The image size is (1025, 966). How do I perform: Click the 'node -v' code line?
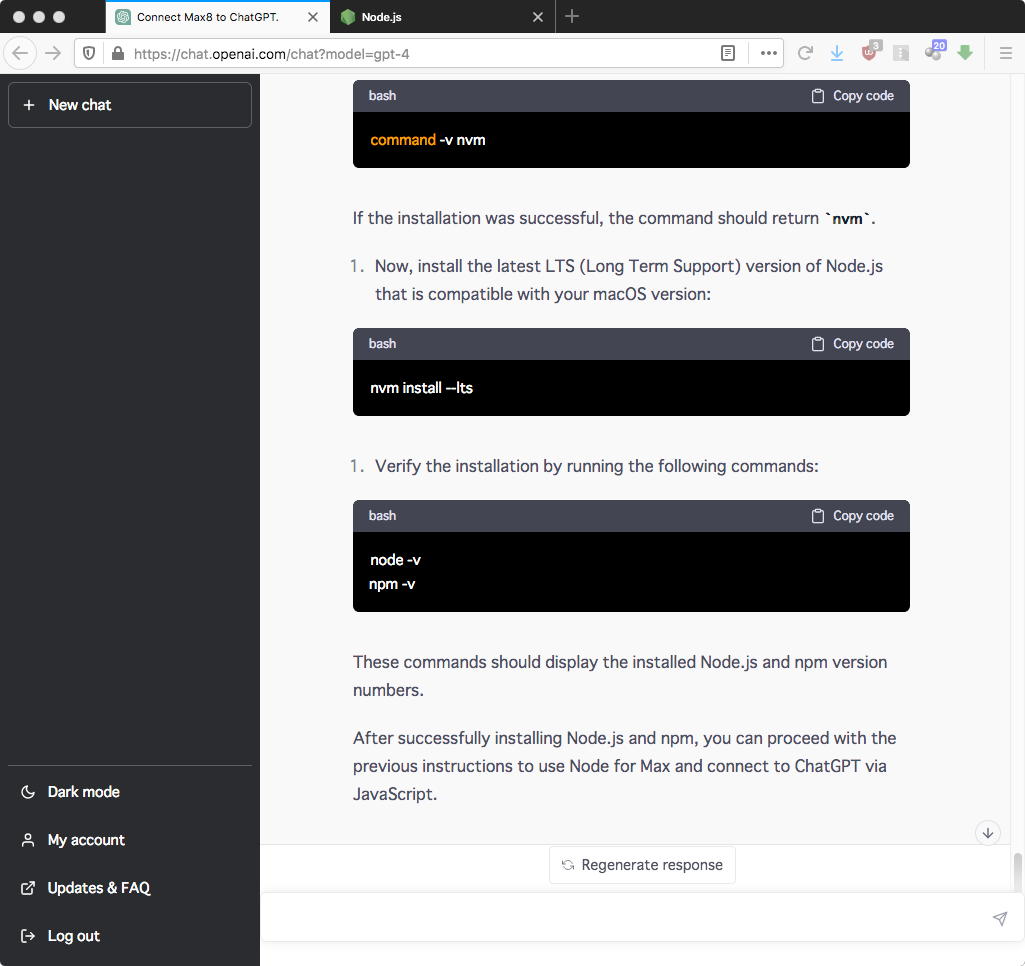[395, 560]
